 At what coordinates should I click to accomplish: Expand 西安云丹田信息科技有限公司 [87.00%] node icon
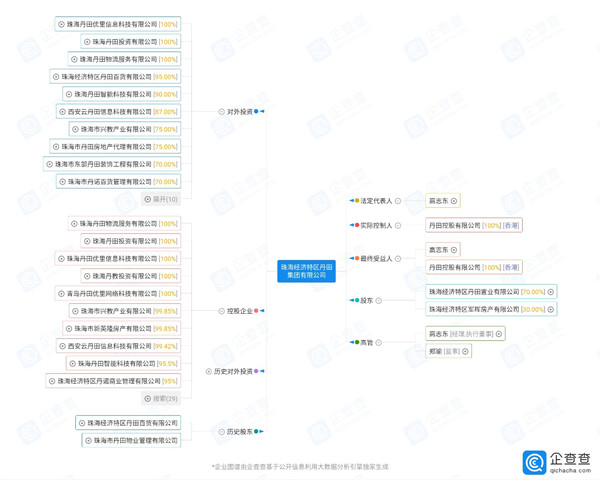click(62, 112)
